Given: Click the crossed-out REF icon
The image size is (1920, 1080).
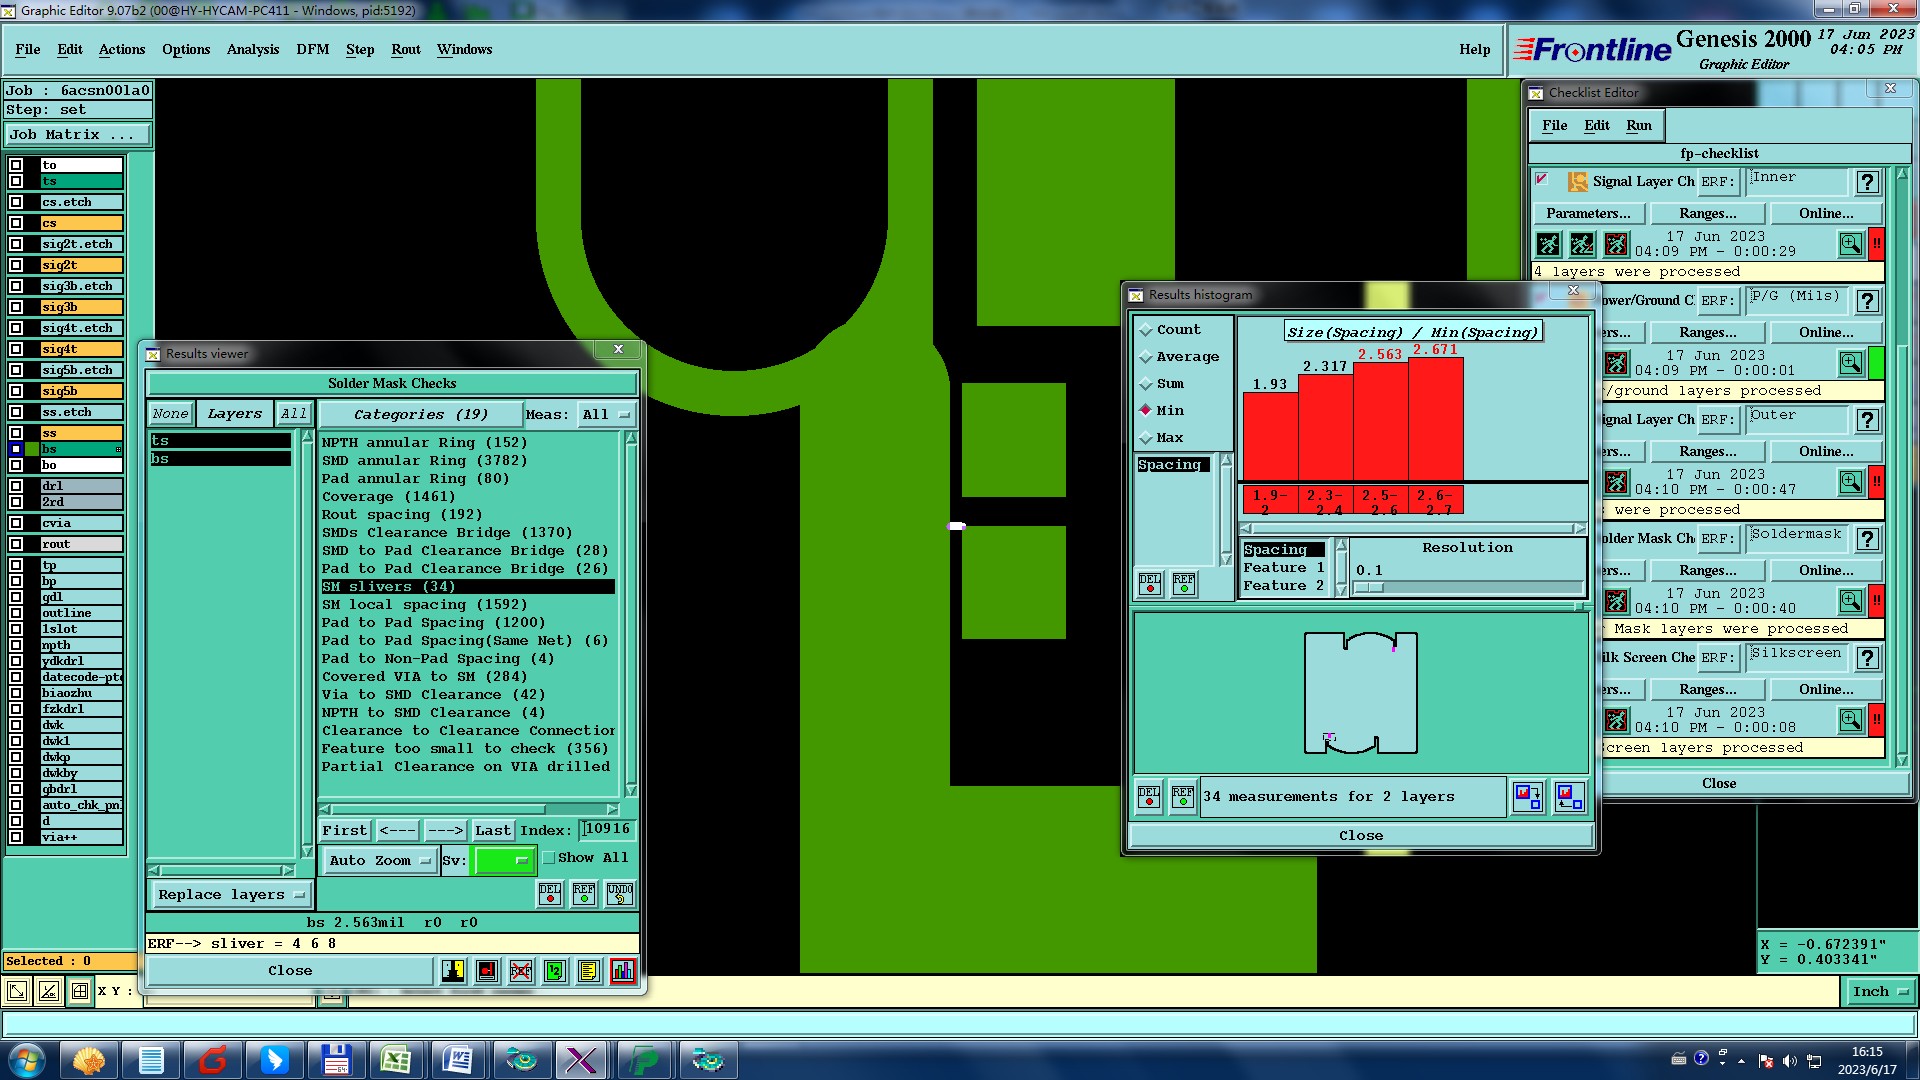Looking at the screenshot, I should pyautogui.click(x=520, y=971).
